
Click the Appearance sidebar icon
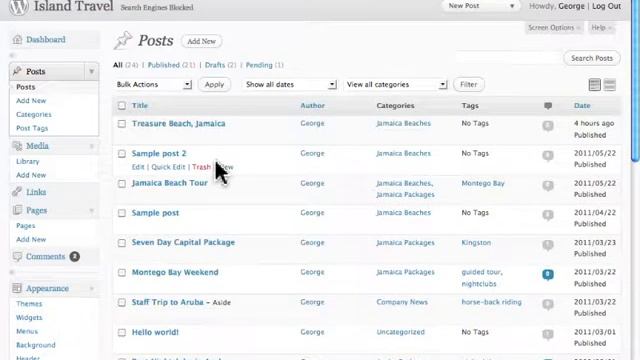(17, 288)
